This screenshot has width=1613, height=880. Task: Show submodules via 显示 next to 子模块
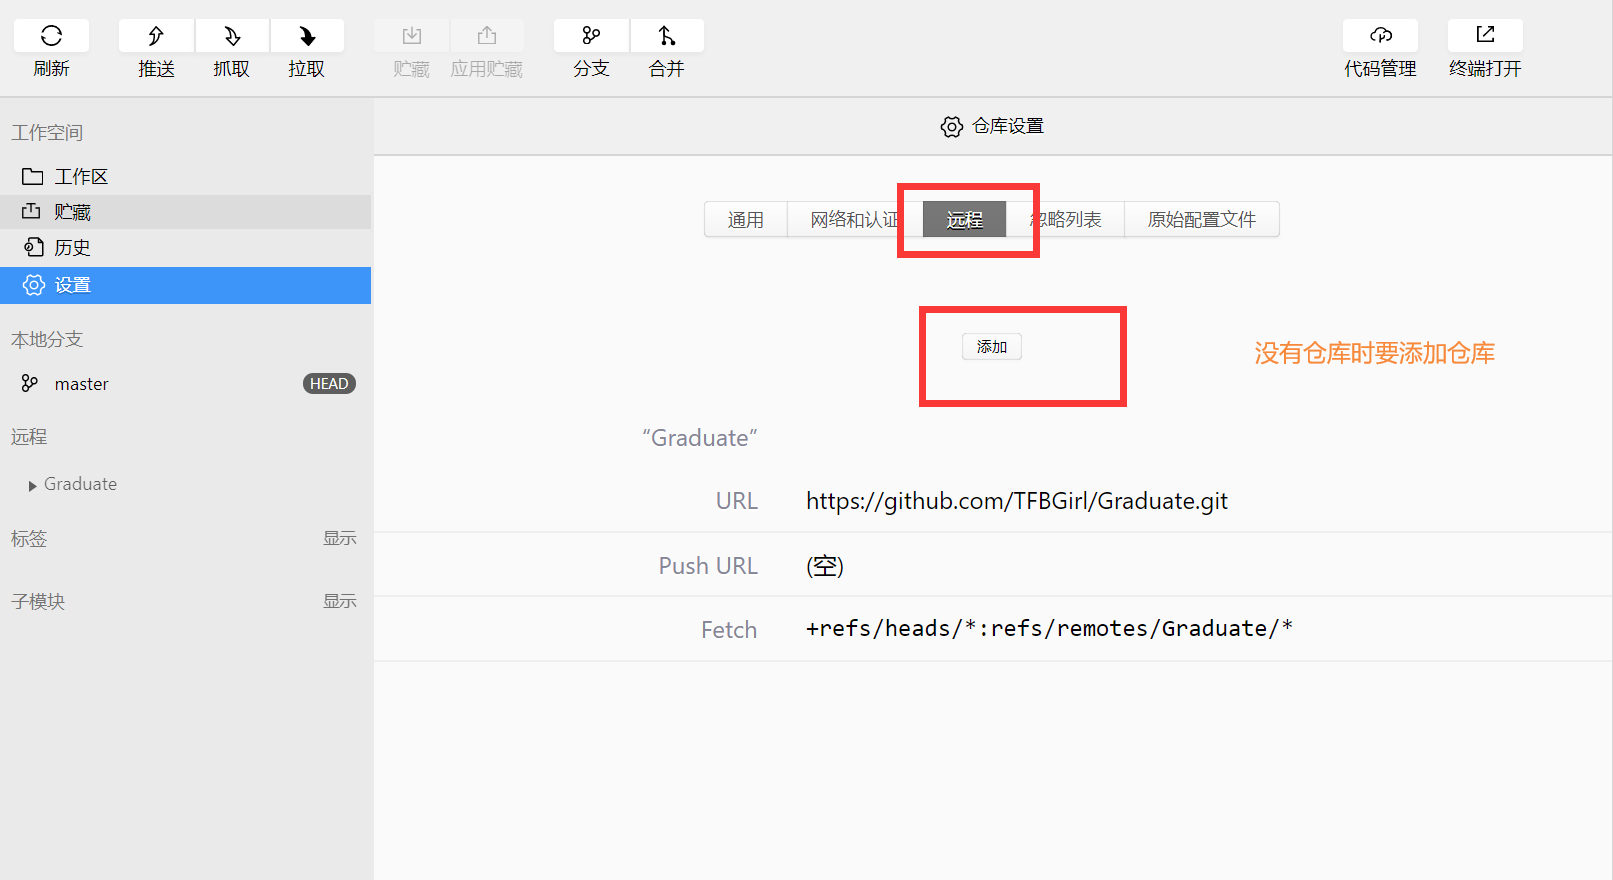[339, 601]
